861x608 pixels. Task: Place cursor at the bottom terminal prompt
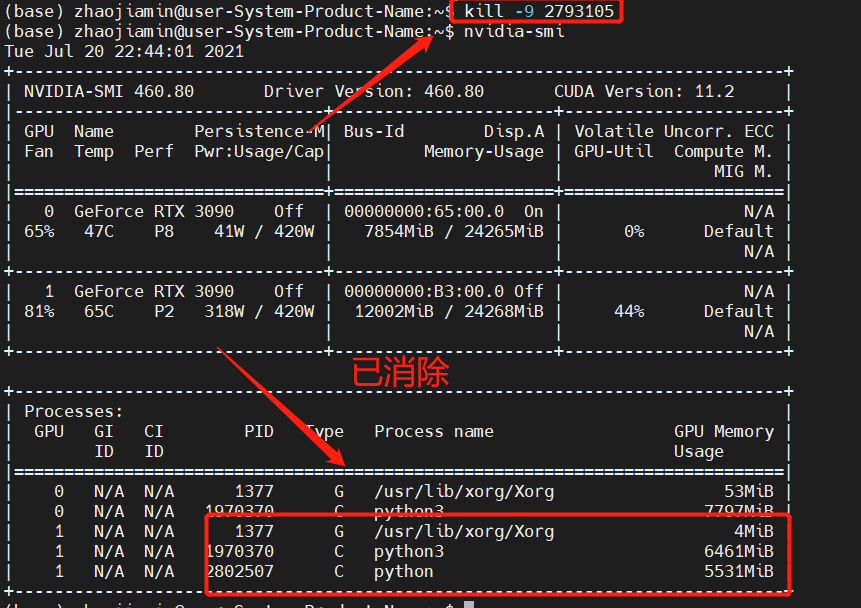pyautogui.click(x=469, y=604)
